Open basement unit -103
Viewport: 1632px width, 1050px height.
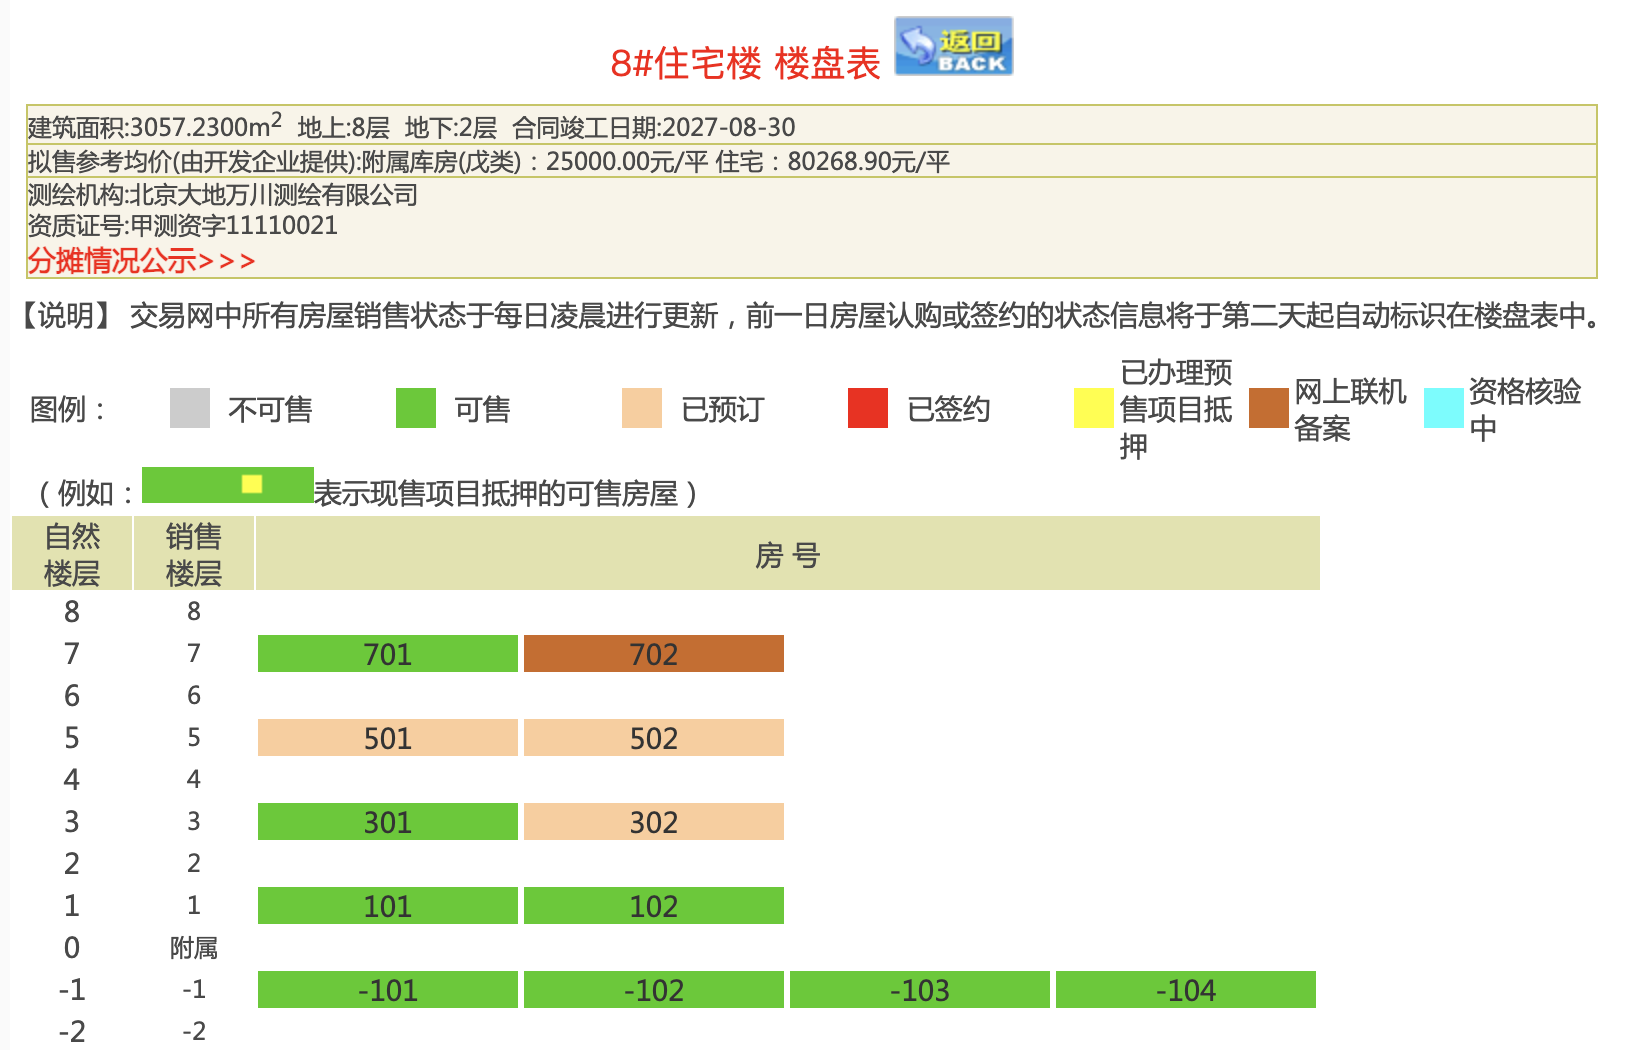coord(920,990)
